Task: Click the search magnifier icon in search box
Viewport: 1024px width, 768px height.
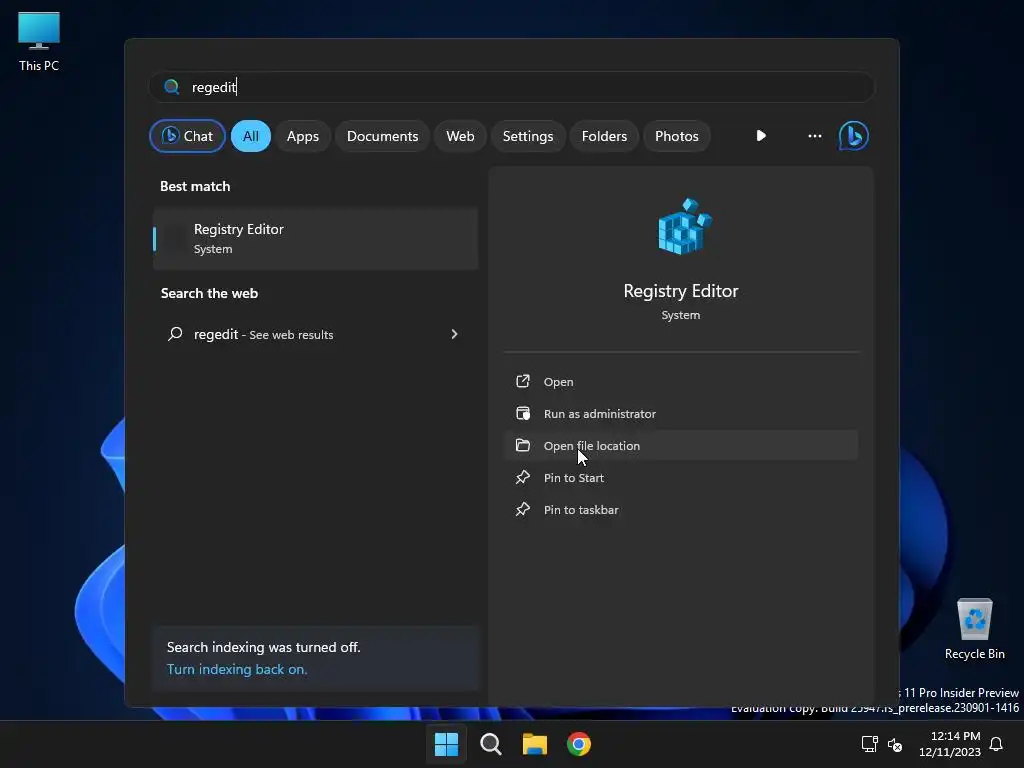Action: [x=172, y=87]
